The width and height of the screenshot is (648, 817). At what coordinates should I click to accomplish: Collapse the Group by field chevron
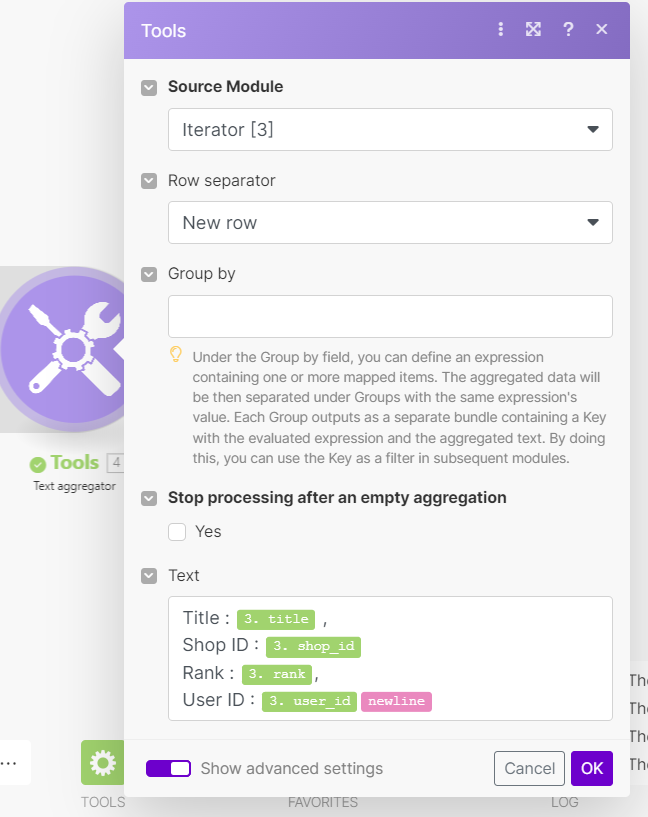point(149,274)
